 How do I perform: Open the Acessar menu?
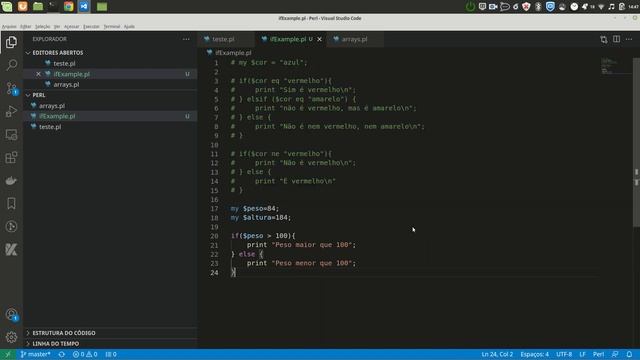point(71,27)
